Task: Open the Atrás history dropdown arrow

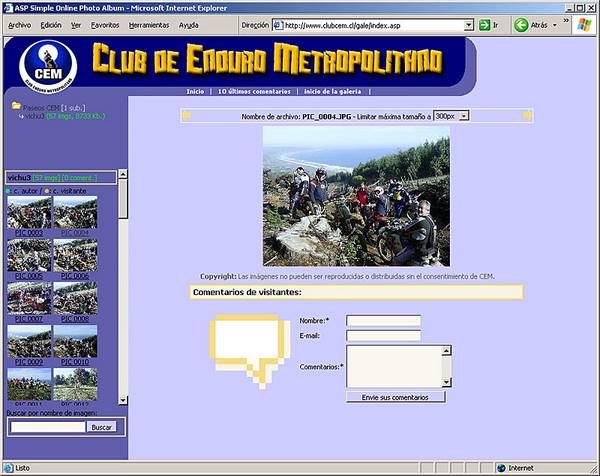Action: point(555,26)
